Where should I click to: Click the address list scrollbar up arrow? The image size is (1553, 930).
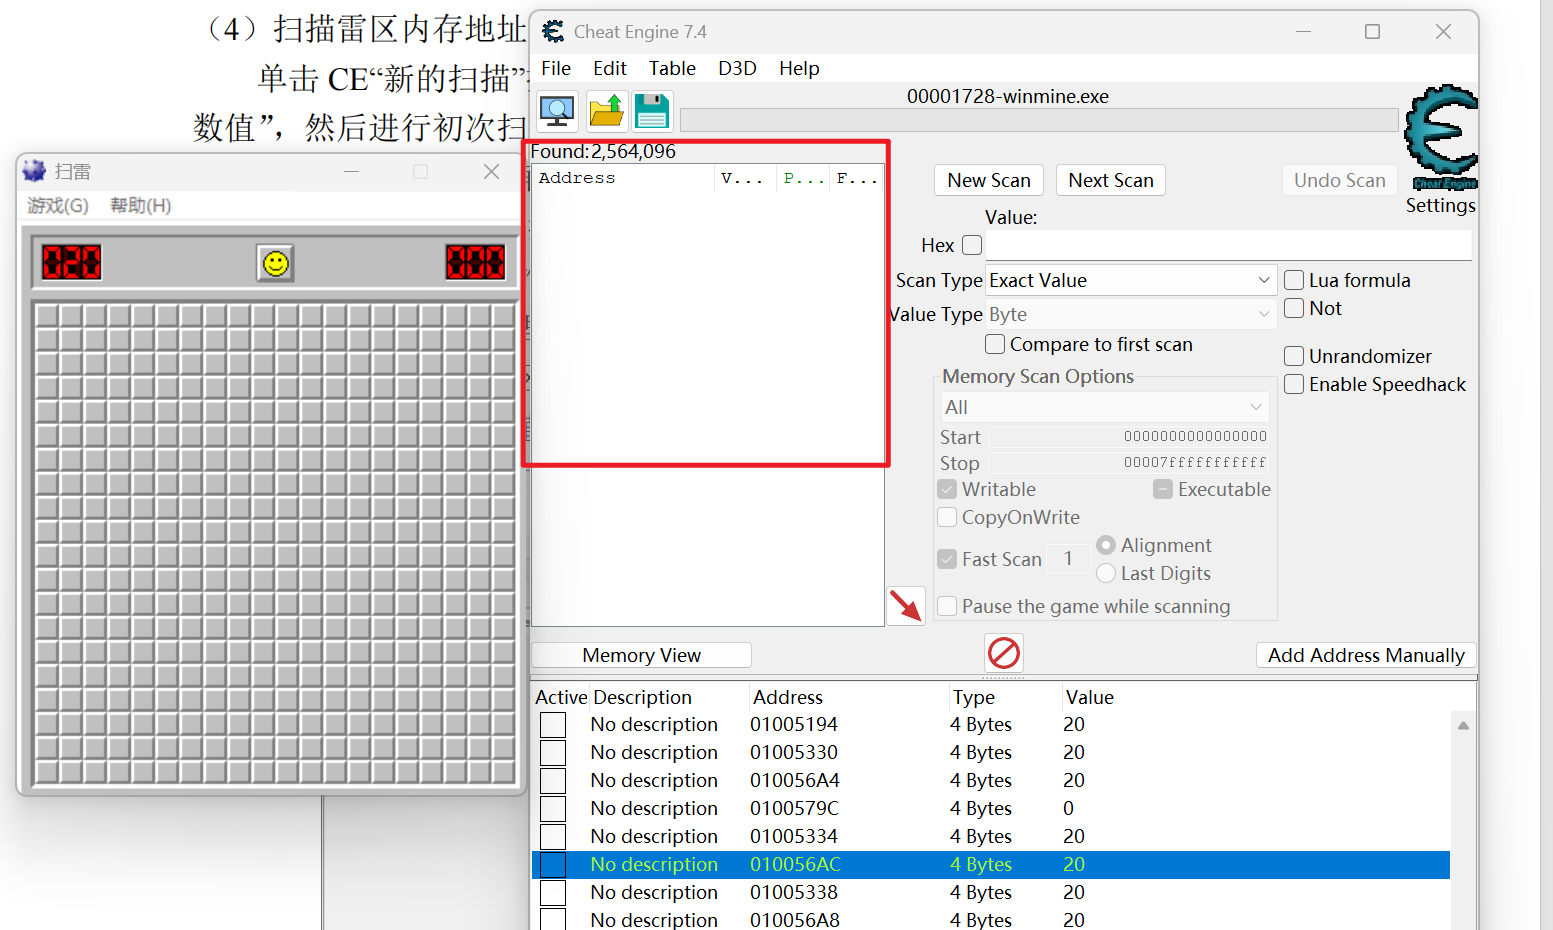pyautogui.click(x=1463, y=725)
